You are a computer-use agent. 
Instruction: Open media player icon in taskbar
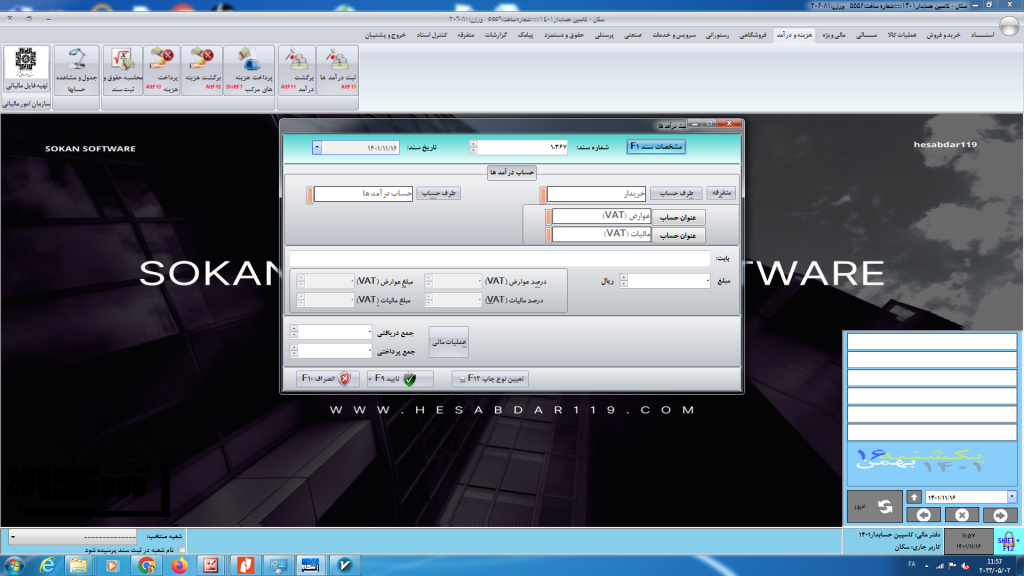click(112, 566)
